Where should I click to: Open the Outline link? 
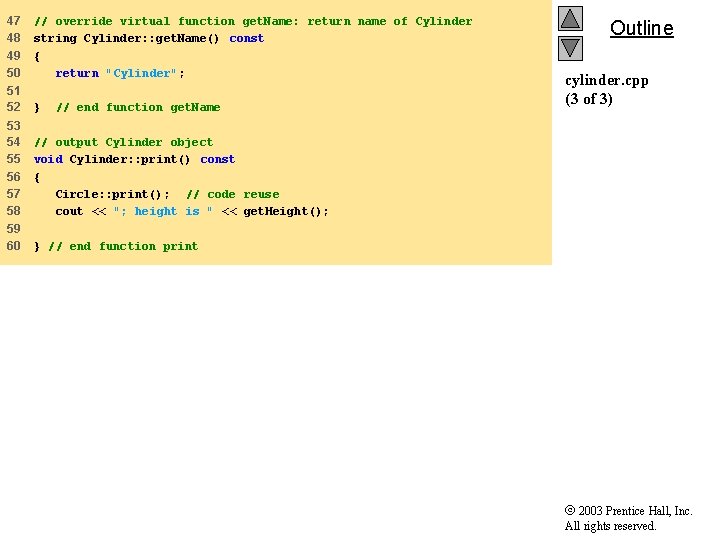pyautogui.click(x=641, y=28)
